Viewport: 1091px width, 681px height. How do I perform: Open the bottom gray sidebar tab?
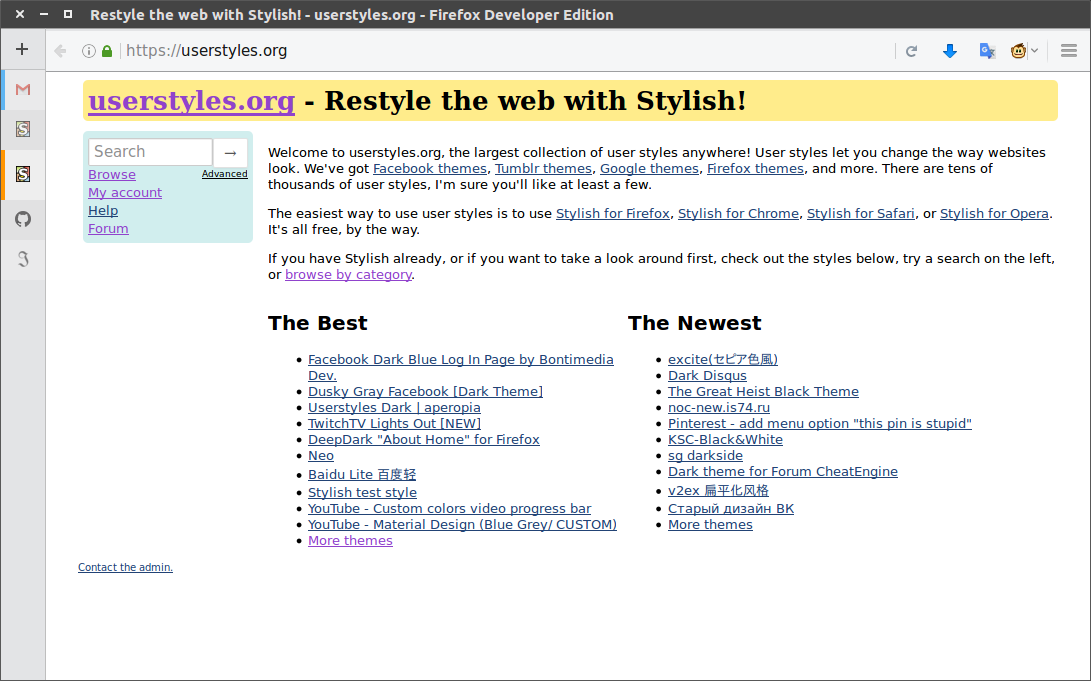click(x=23, y=259)
